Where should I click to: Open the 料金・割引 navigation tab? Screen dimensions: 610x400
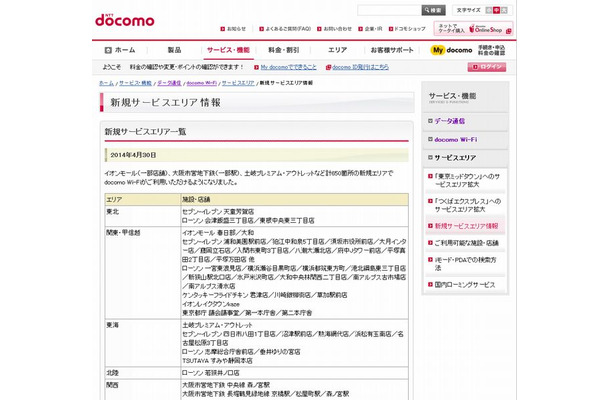pos(283,50)
